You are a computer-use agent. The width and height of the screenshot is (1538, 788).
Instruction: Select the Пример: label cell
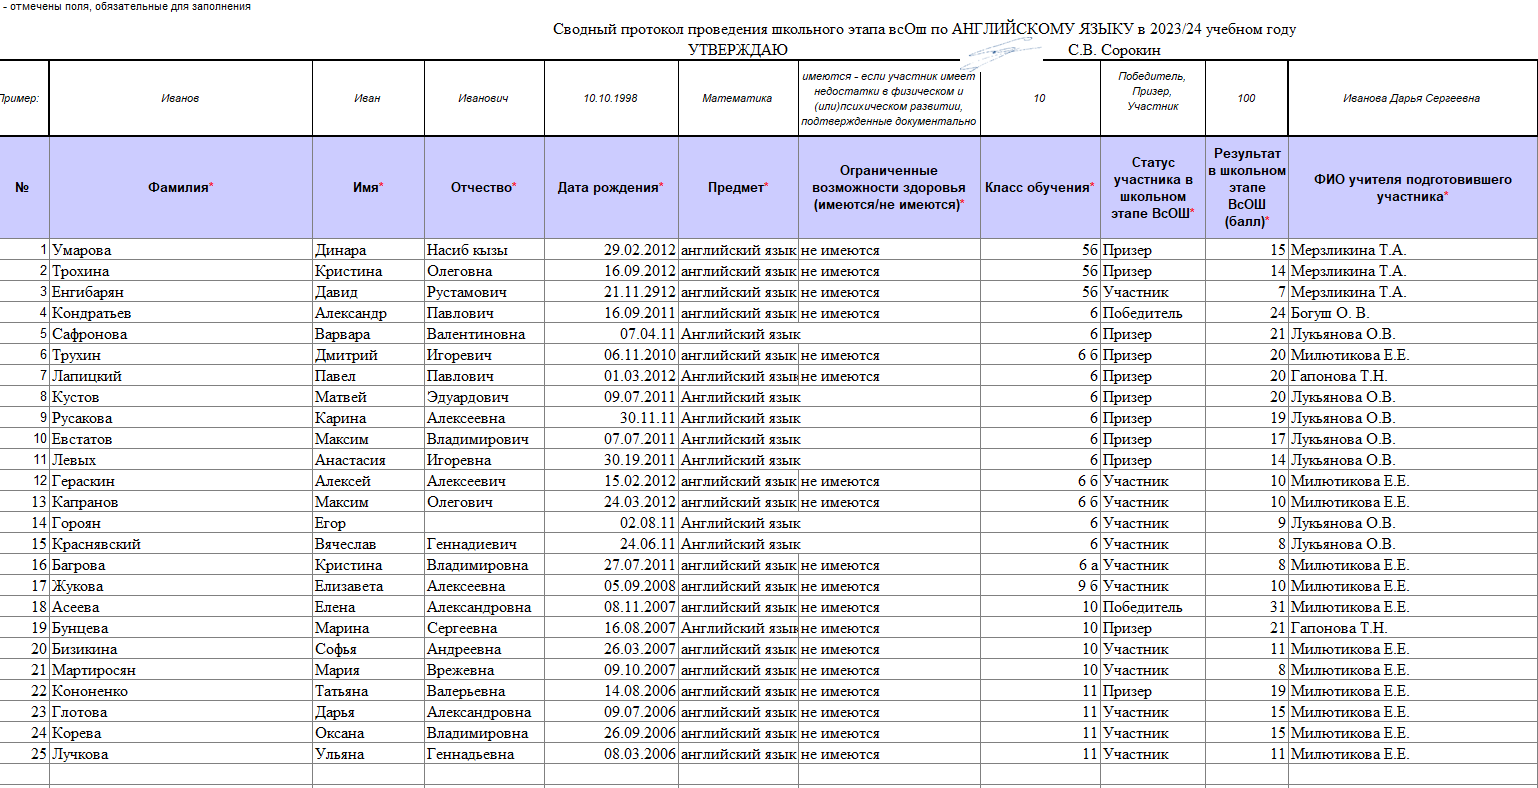pyautogui.click(x=23, y=98)
